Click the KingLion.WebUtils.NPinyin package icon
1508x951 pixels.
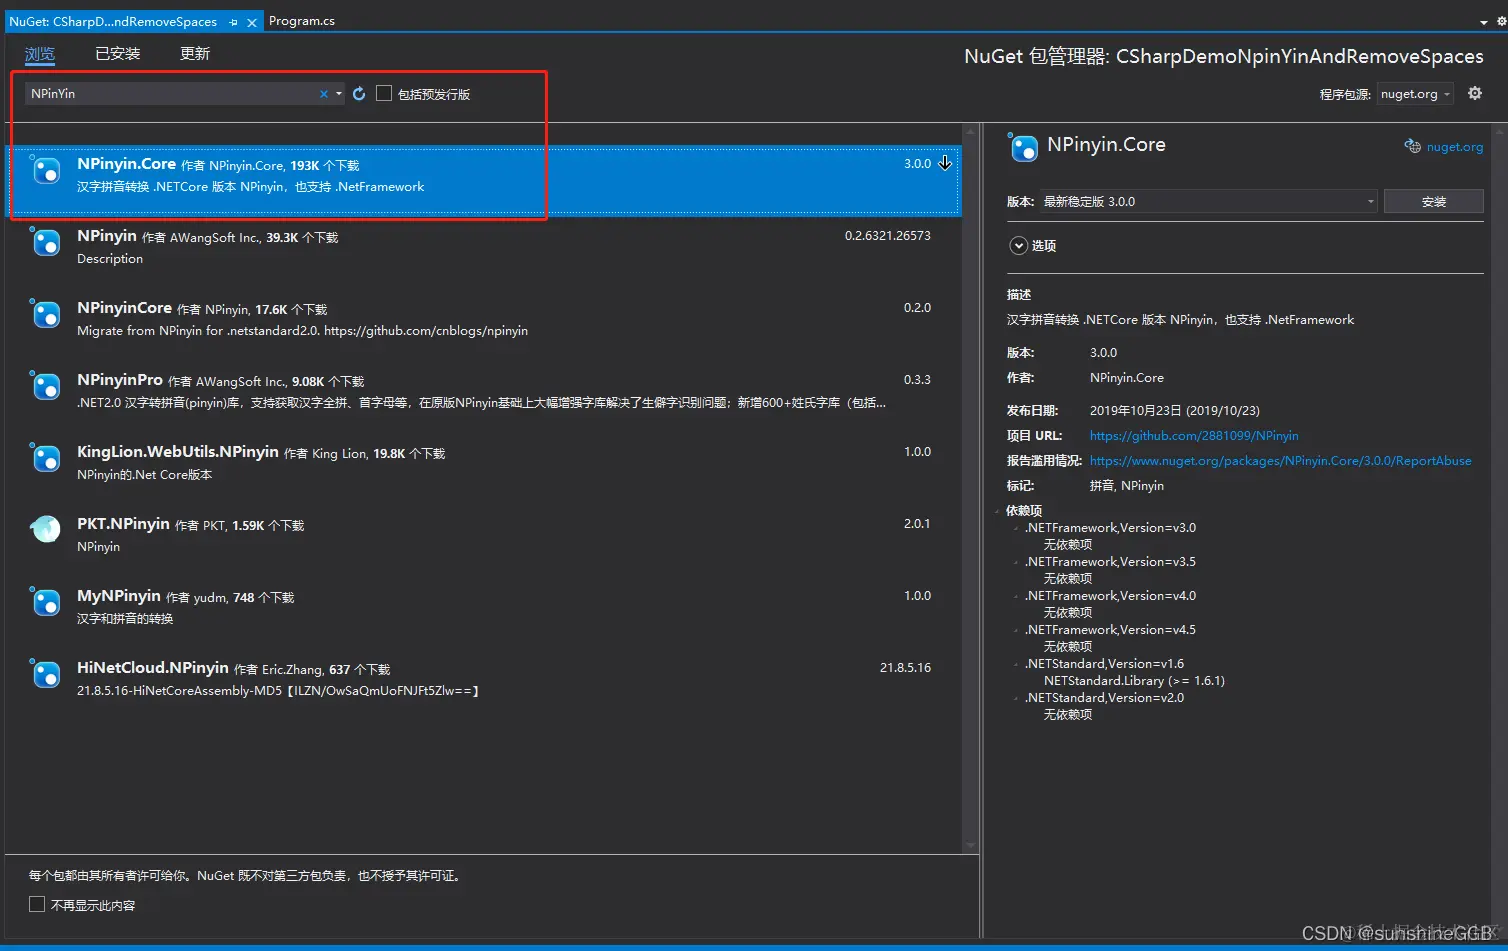(46, 458)
